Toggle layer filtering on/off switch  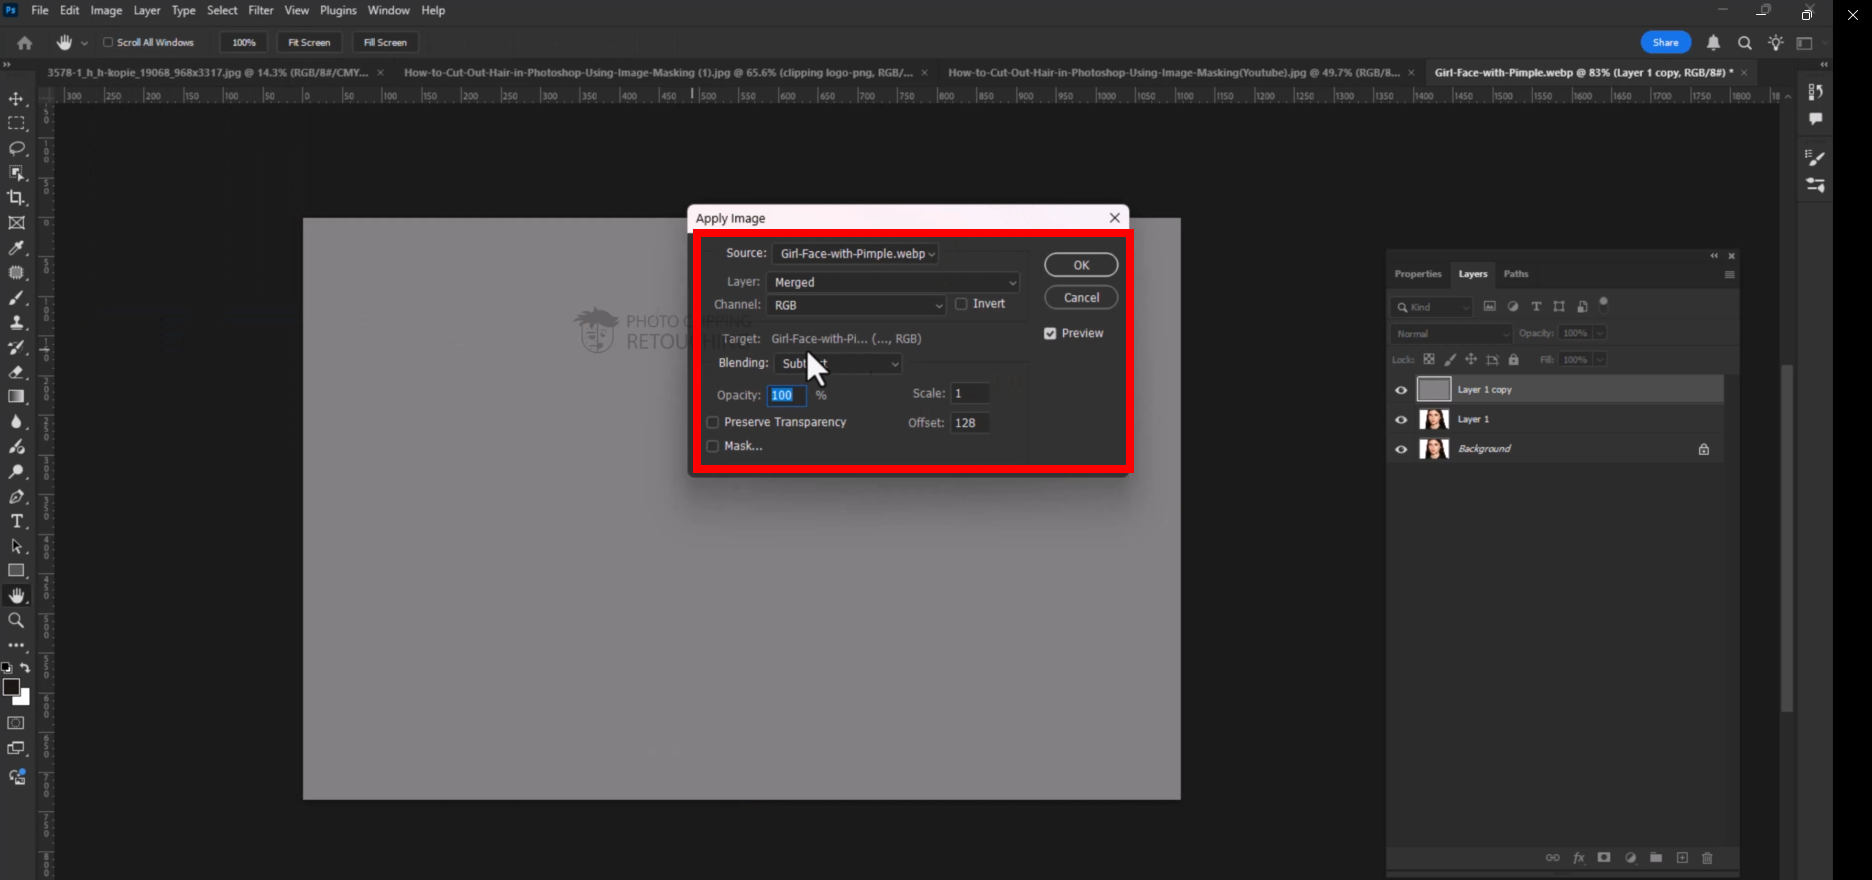(x=1604, y=303)
